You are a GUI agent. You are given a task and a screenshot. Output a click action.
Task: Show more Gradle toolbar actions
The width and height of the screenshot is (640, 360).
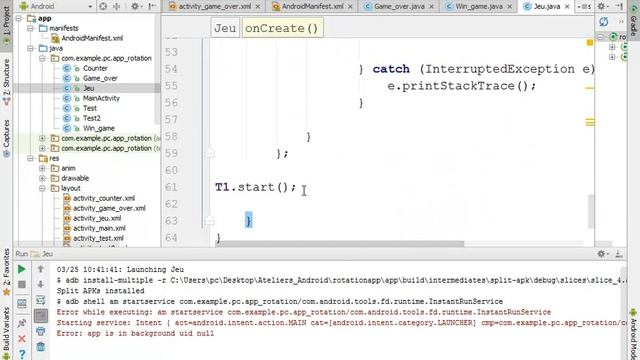click(621, 21)
